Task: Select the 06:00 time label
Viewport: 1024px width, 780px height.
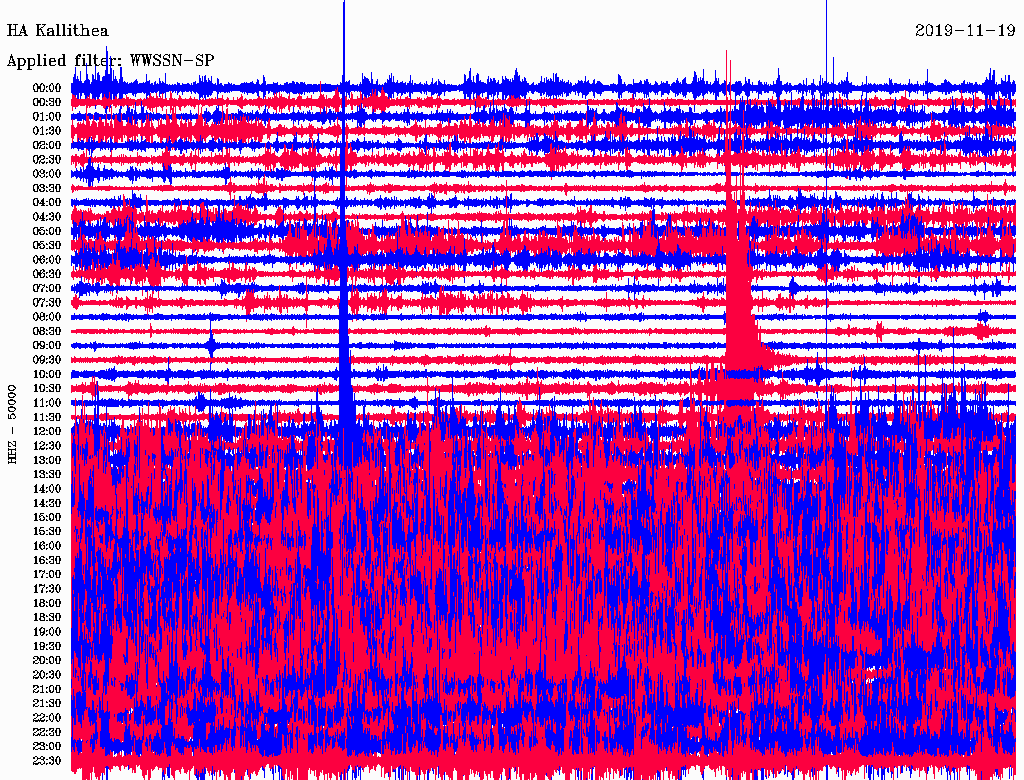Action: [x=47, y=260]
